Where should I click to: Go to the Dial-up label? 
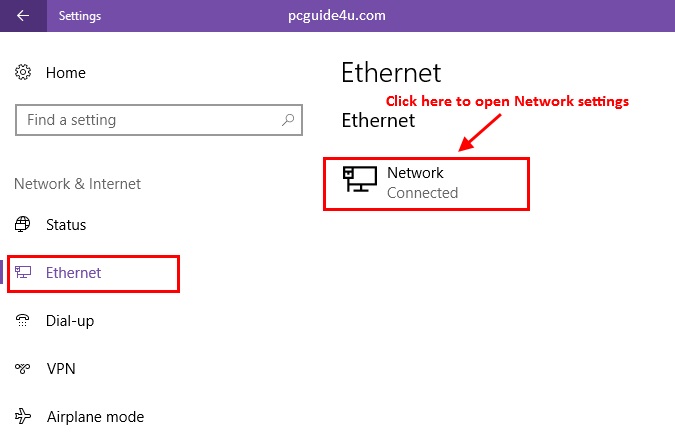coord(70,320)
